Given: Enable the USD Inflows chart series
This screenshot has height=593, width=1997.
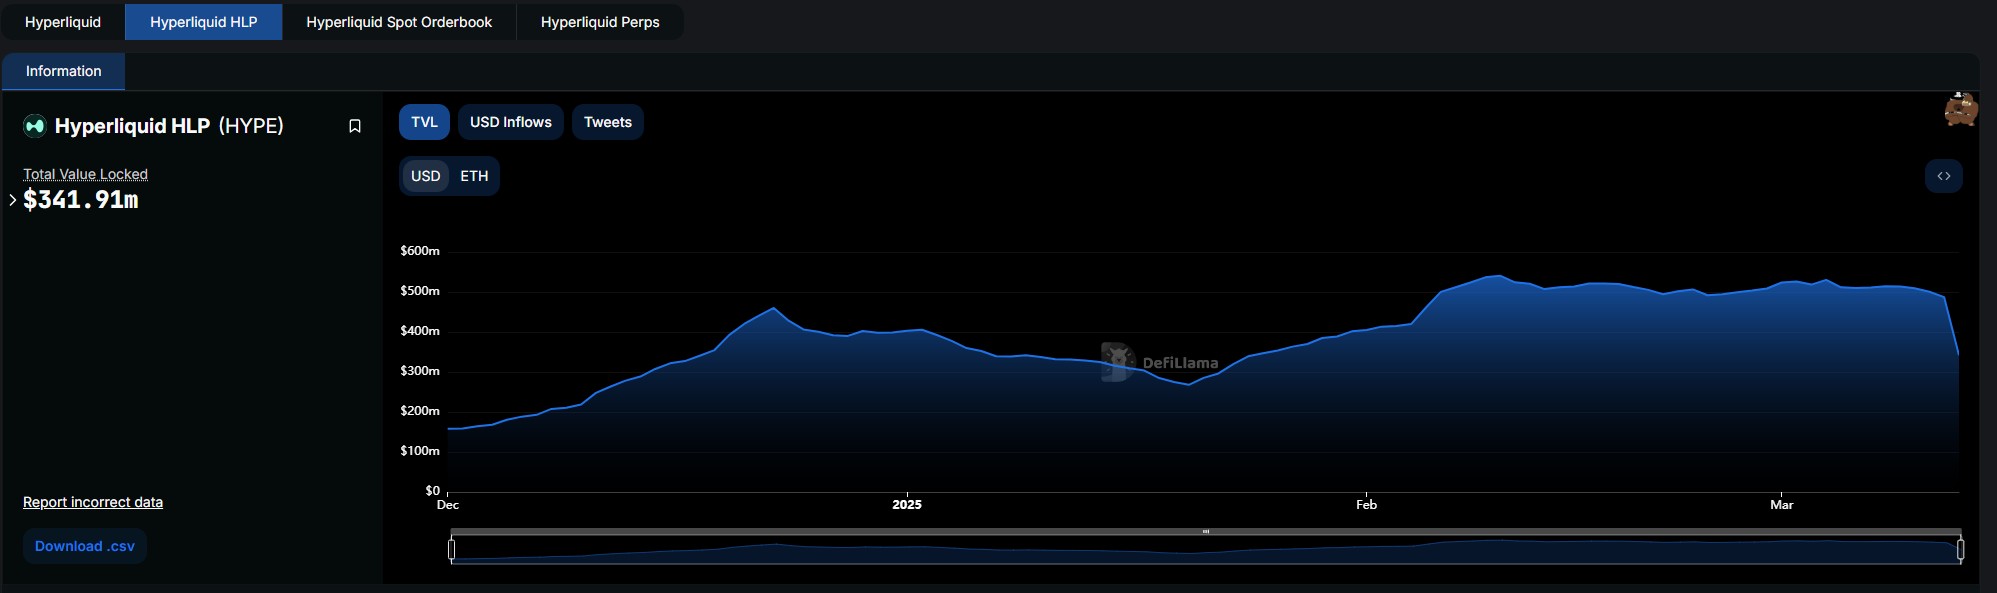Looking at the screenshot, I should click(x=510, y=122).
